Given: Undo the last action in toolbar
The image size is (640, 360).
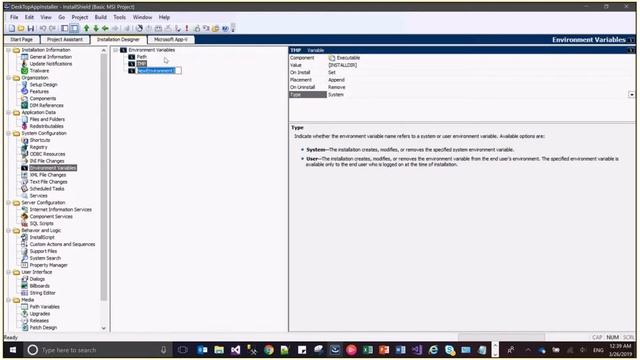Looking at the screenshot, I should 42,28.
